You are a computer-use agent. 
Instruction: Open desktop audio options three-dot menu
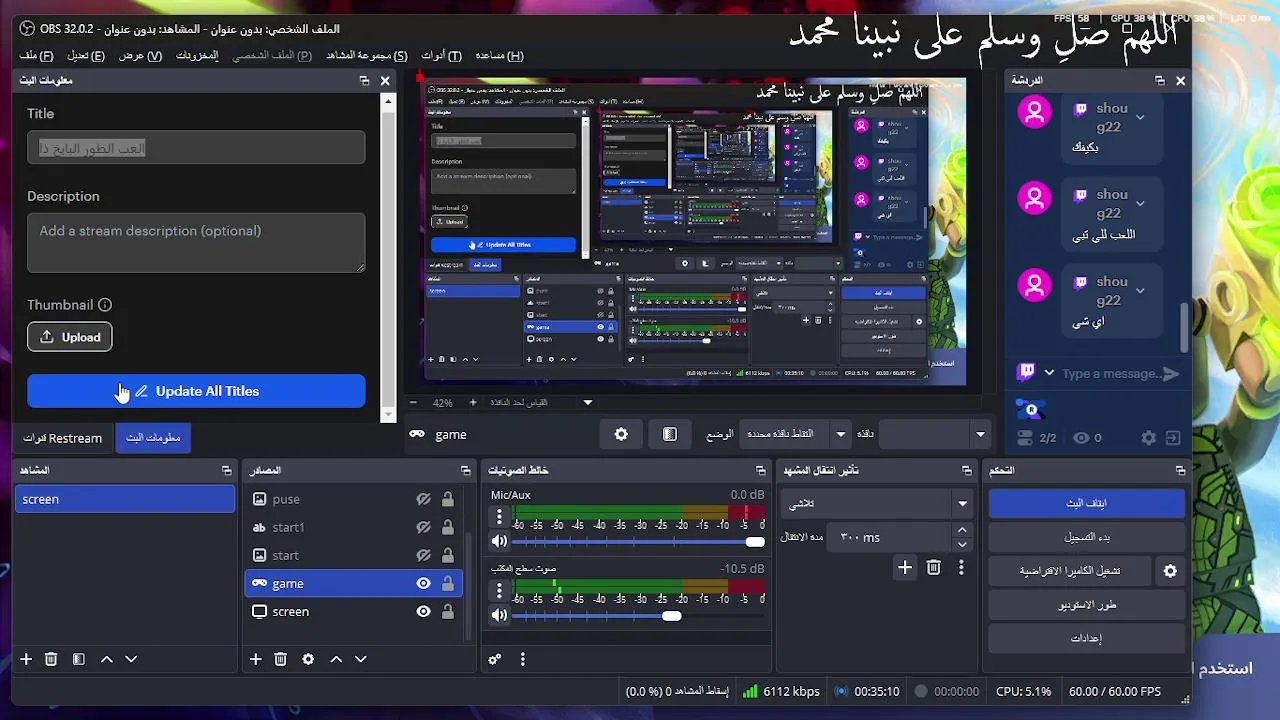[x=499, y=590]
